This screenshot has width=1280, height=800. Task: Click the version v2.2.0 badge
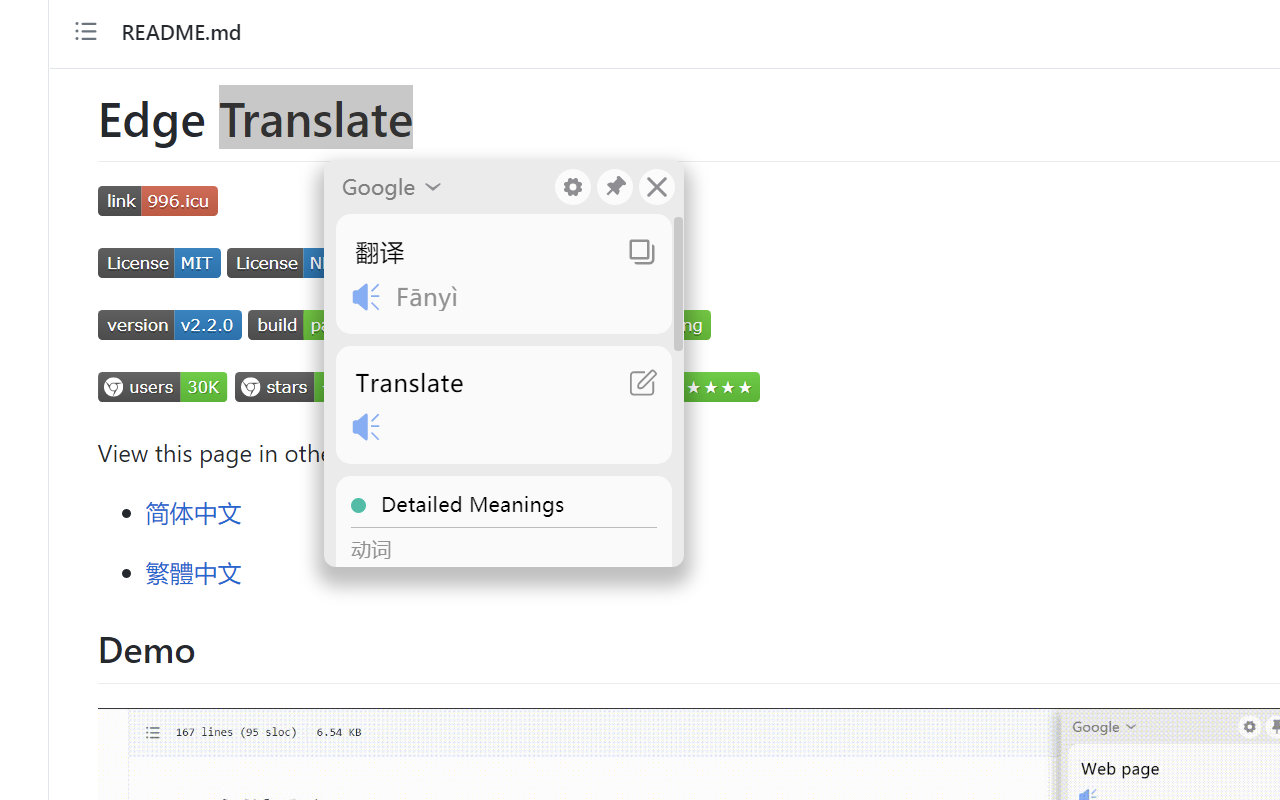coord(170,325)
